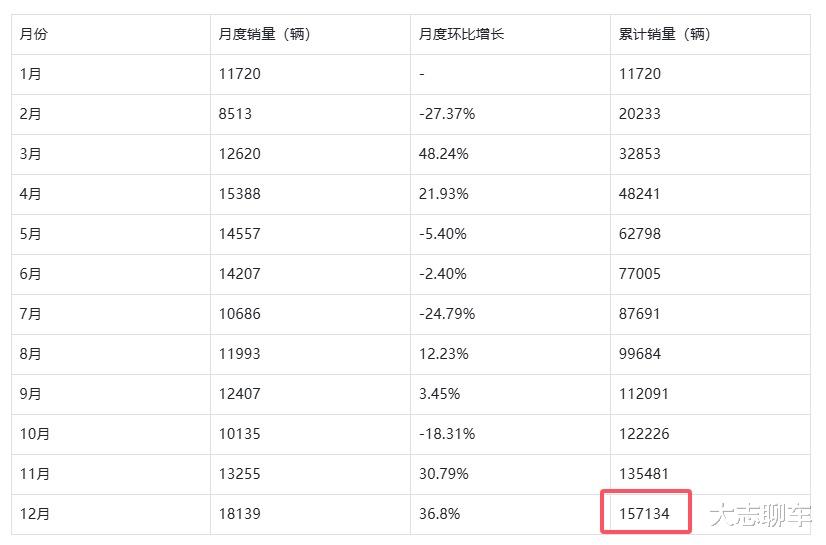Viewport: 826px width, 545px height.
Task: Select the -27.37% growth cell
Action: click(447, 114)
